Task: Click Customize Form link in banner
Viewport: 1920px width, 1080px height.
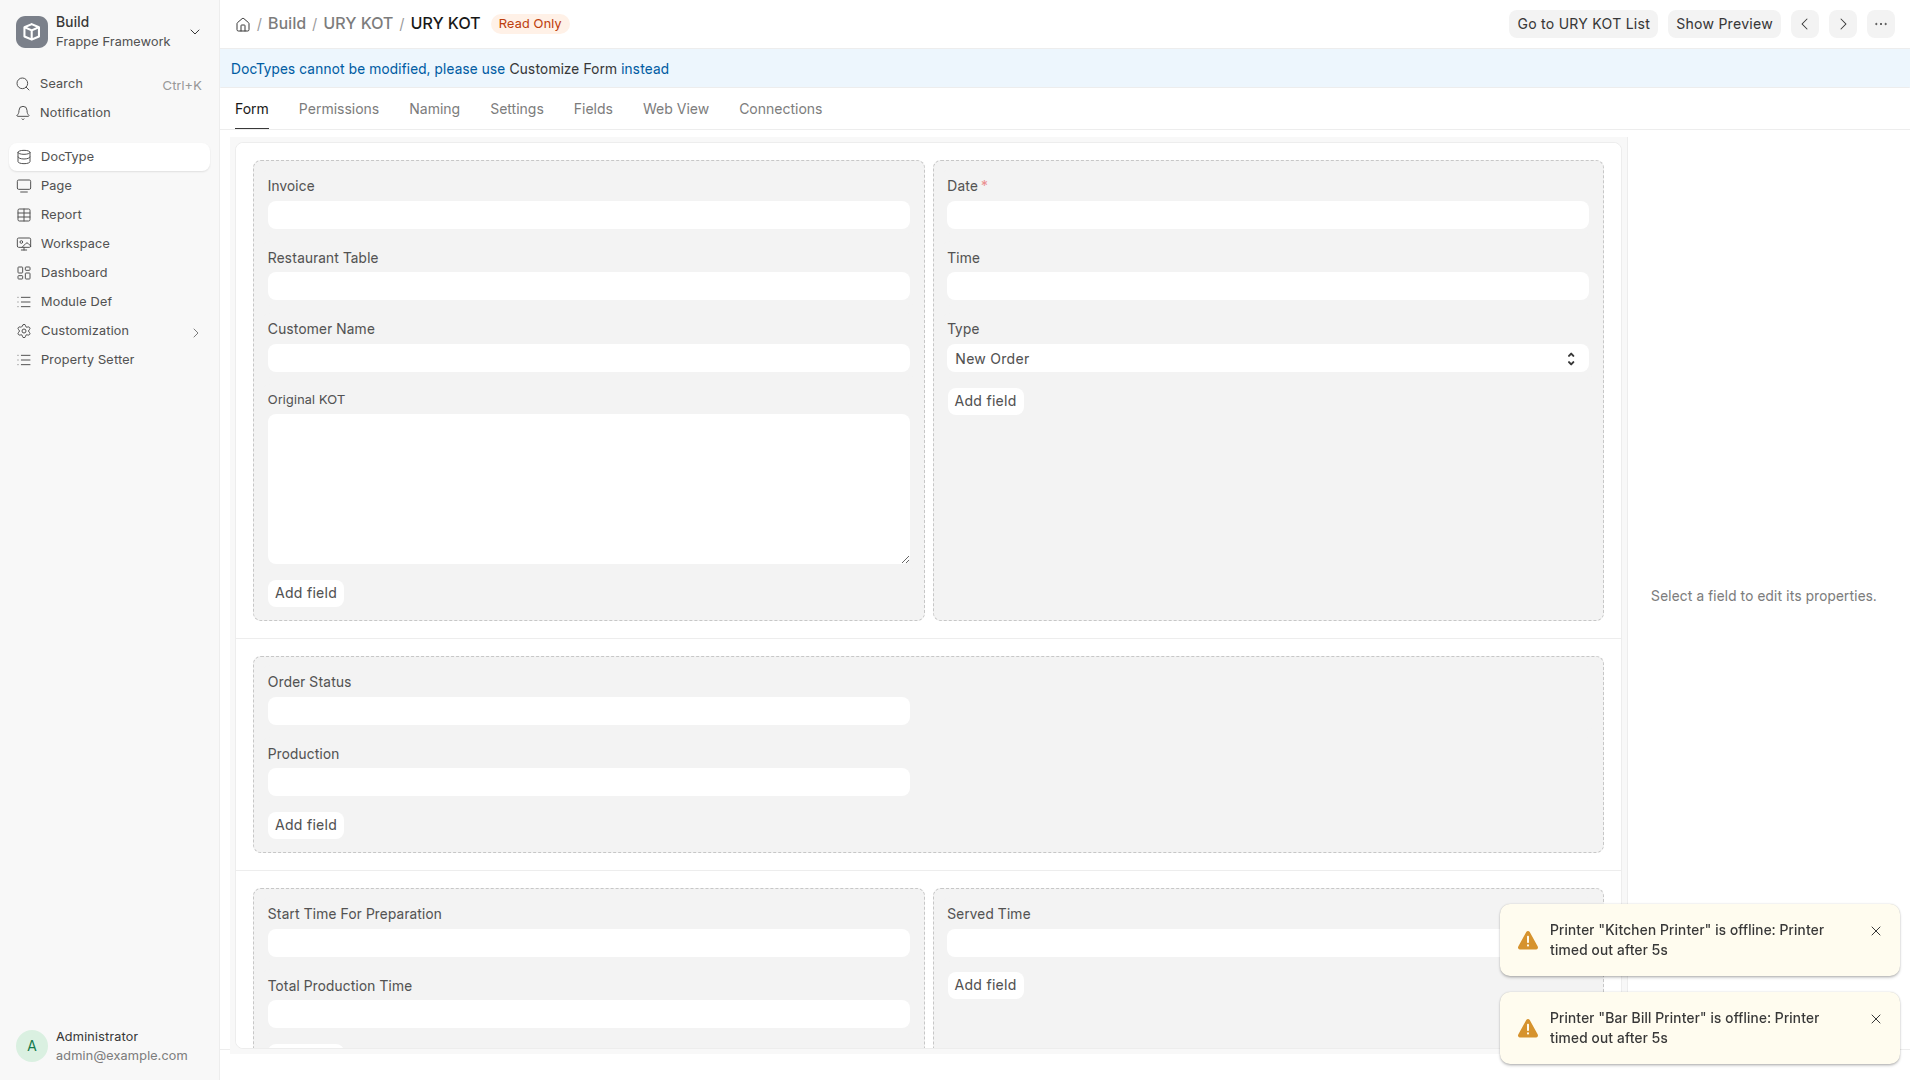Action: point(563,69)
